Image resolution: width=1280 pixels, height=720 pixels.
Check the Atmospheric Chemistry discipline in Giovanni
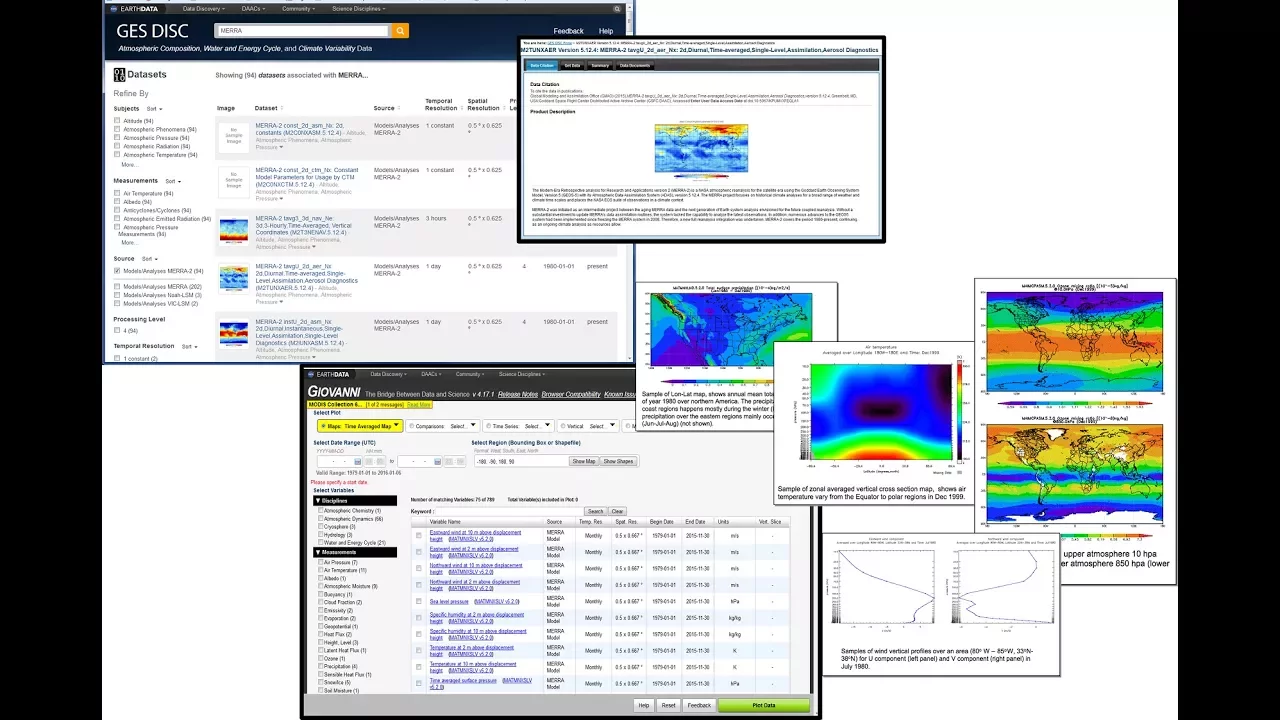[x=321, y=511]
